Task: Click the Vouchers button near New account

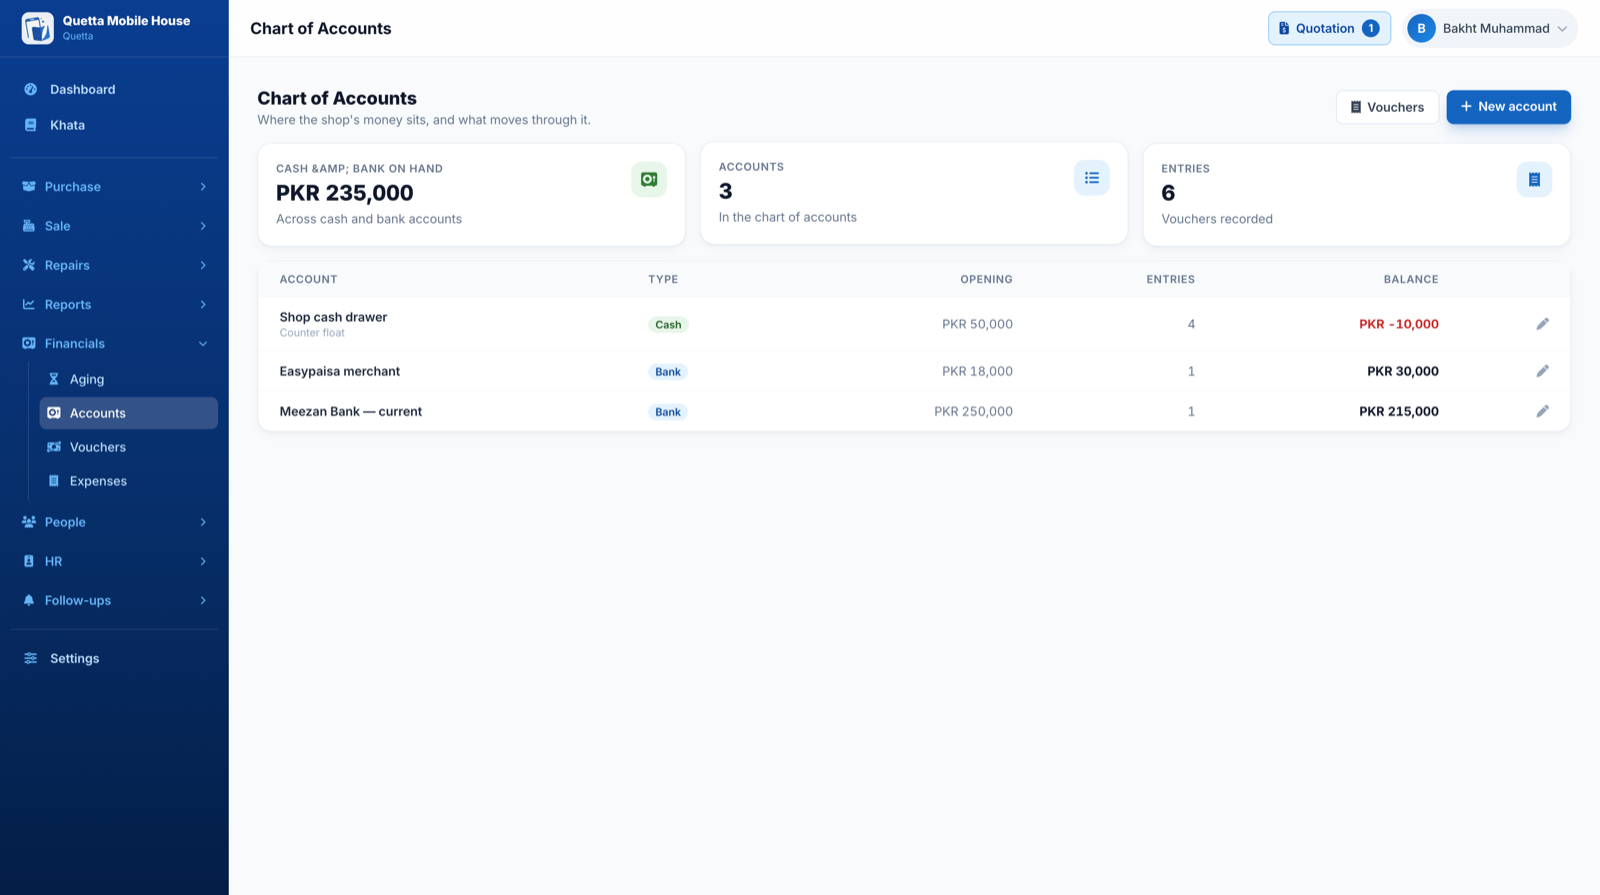Action: (x=1387, y=107)
